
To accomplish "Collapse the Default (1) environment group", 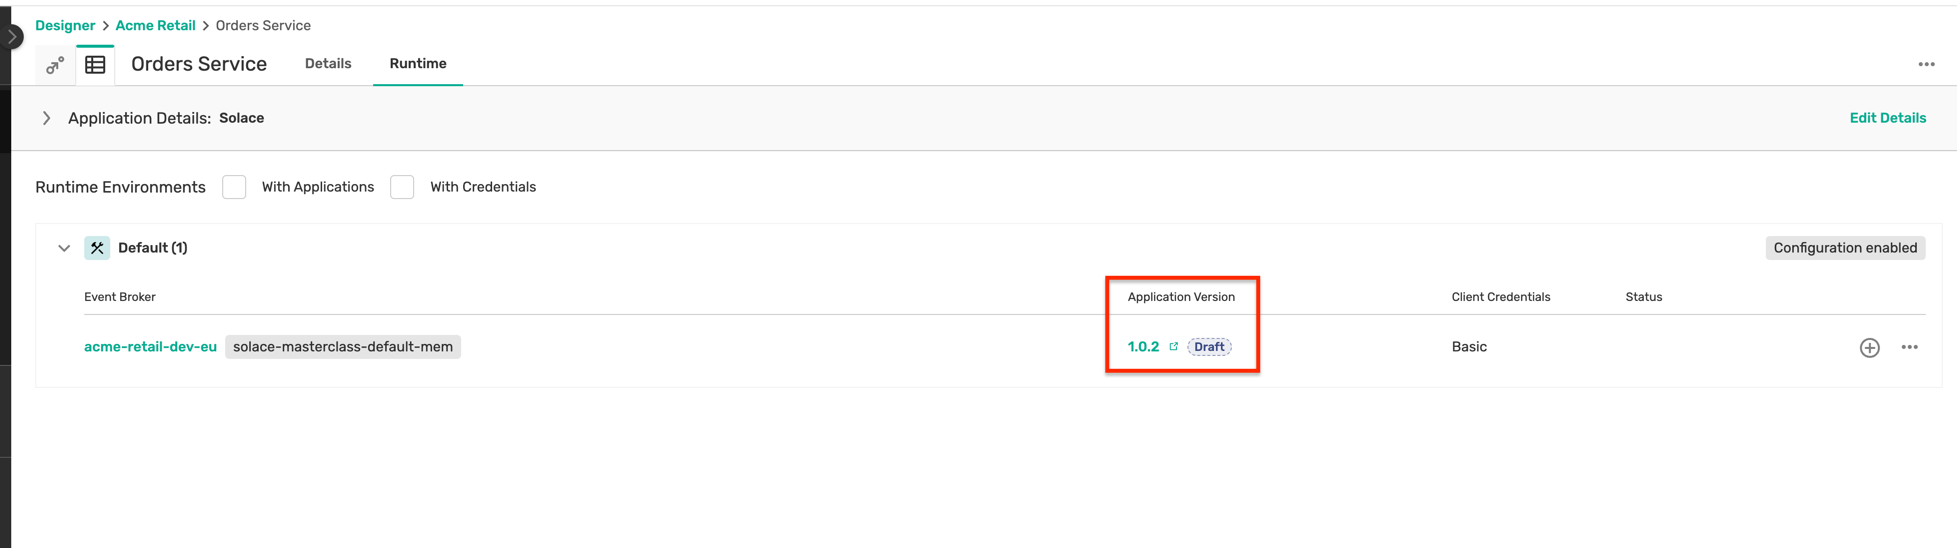I will (x=64, y=248).
